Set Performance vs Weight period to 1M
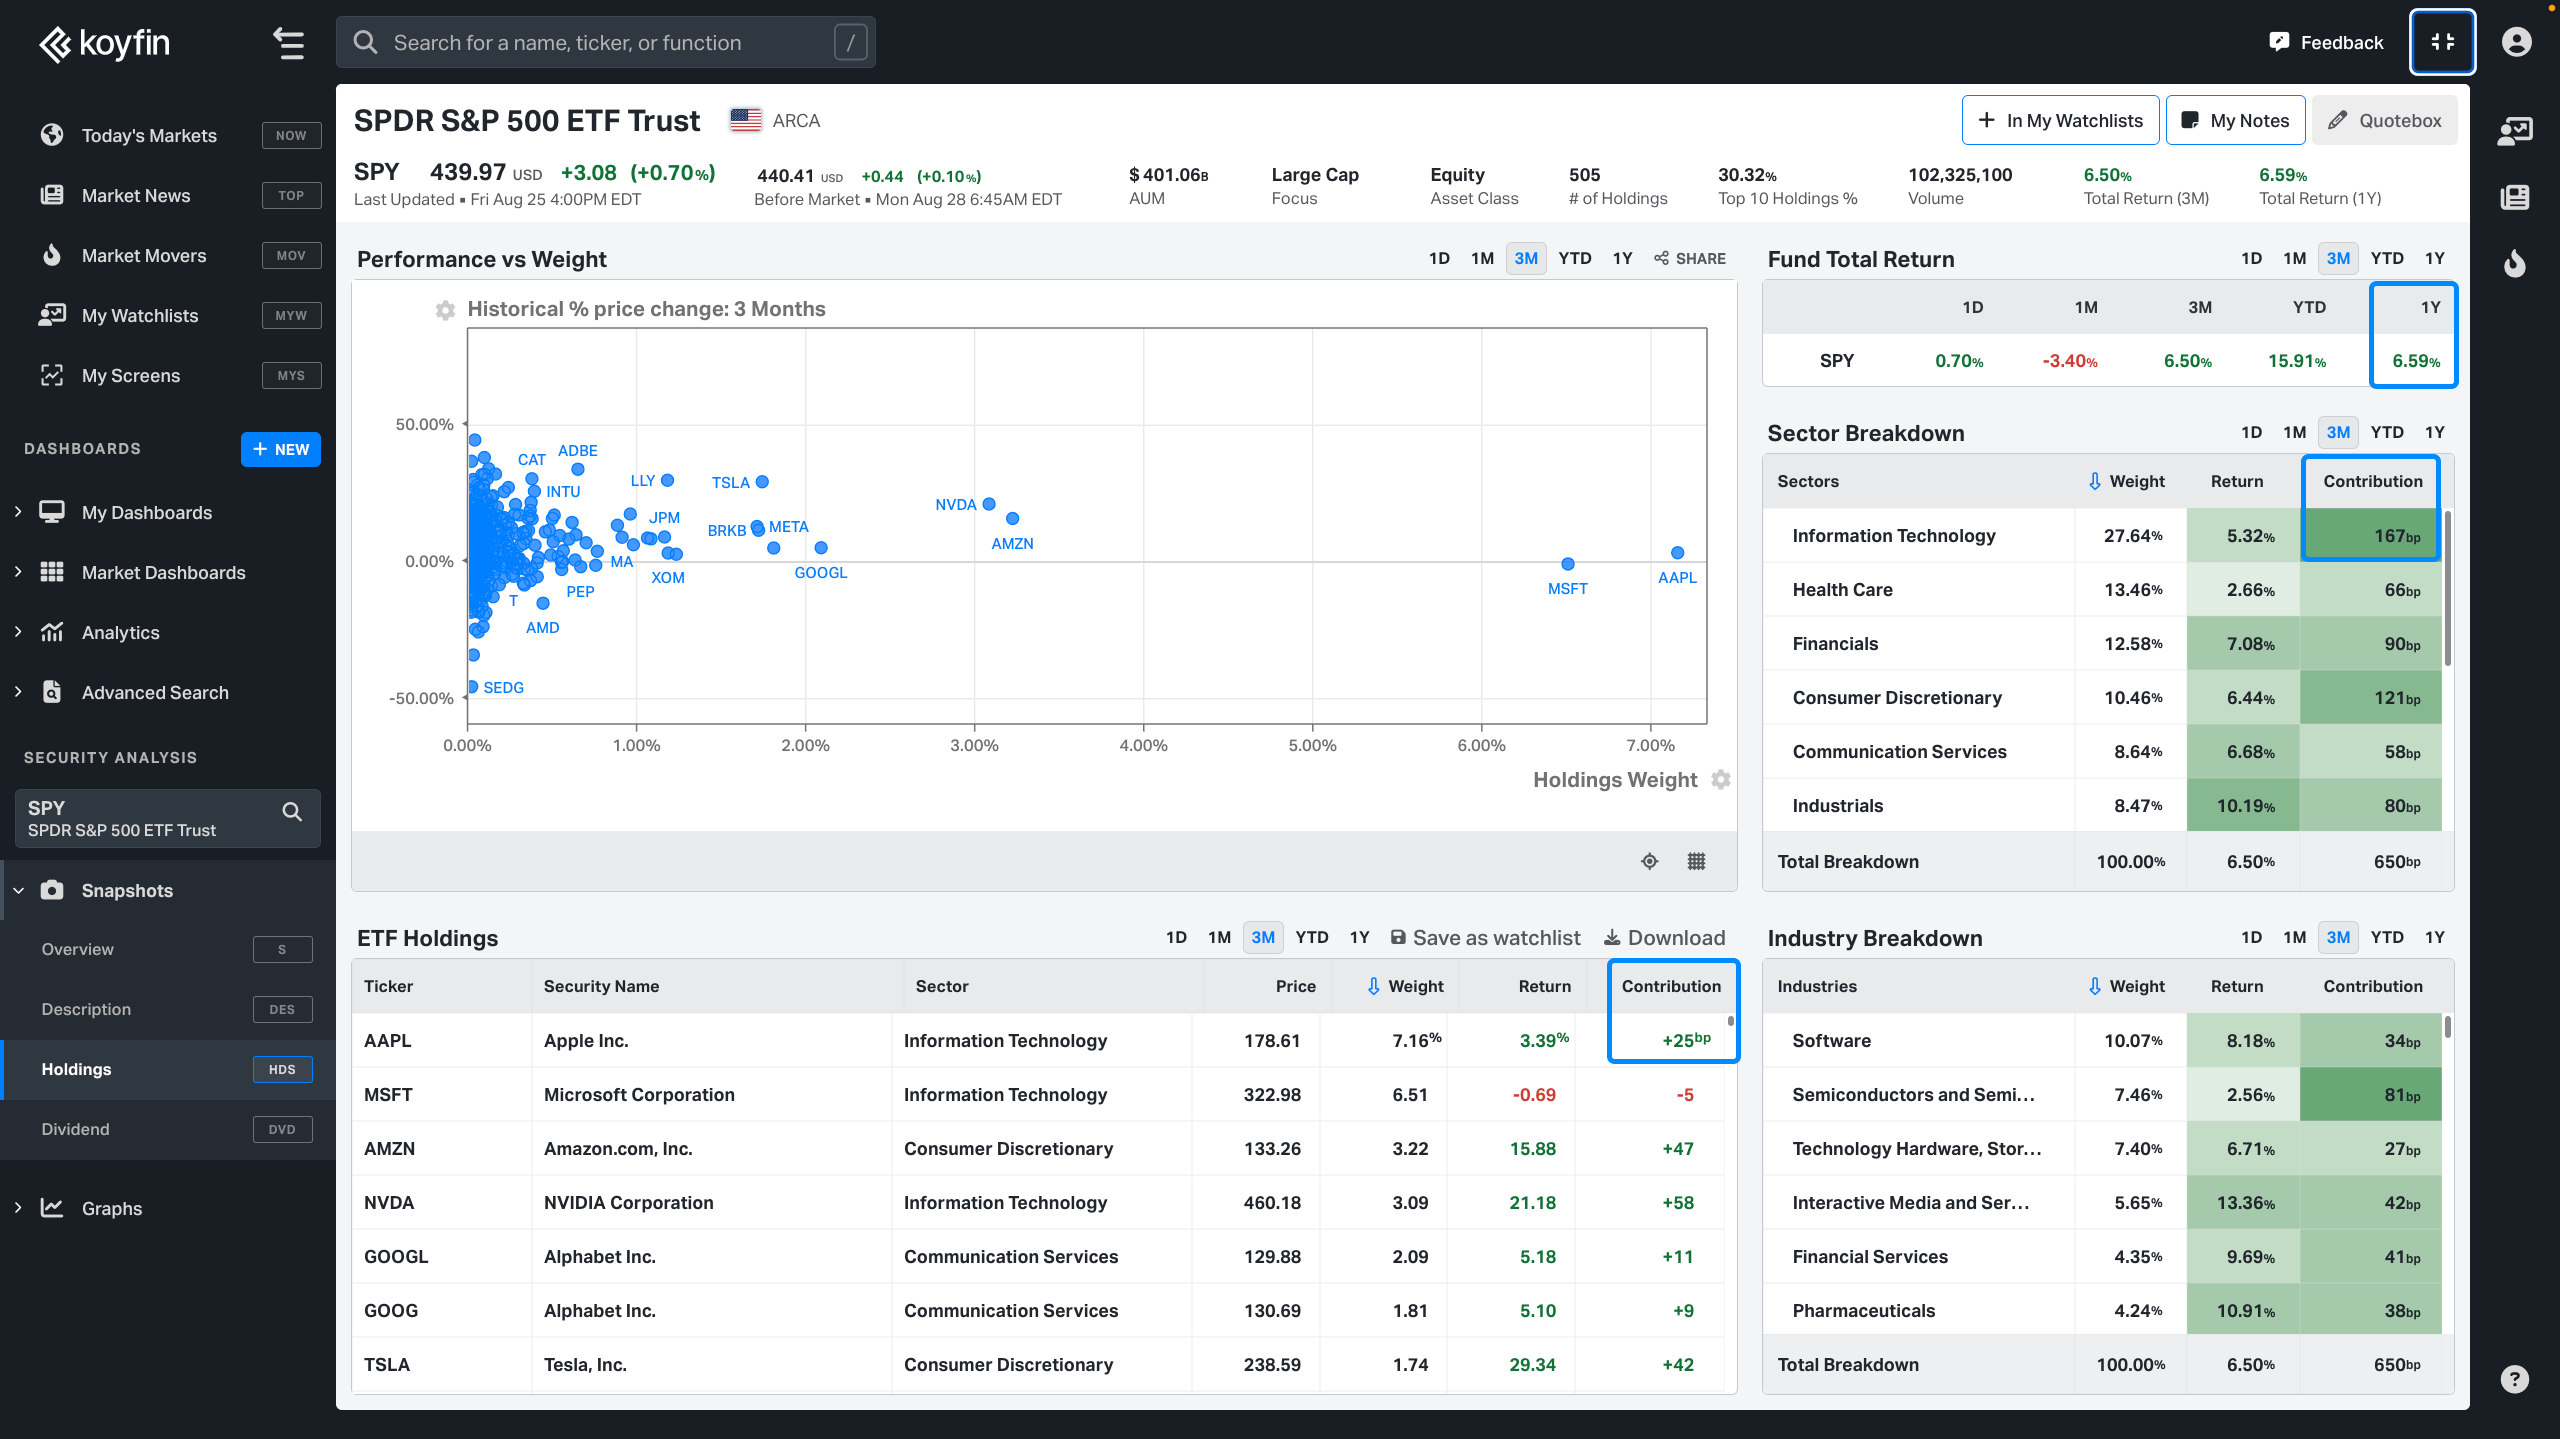Viewport: 2560px width, 1439px height. [x=1482, y=258]
